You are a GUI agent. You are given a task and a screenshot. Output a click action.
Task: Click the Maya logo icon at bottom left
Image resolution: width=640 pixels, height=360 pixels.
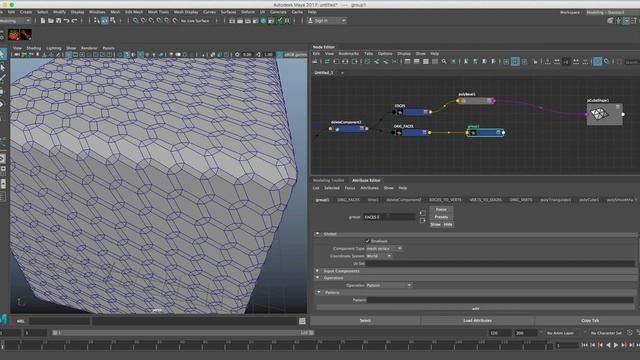pos(3,319)
